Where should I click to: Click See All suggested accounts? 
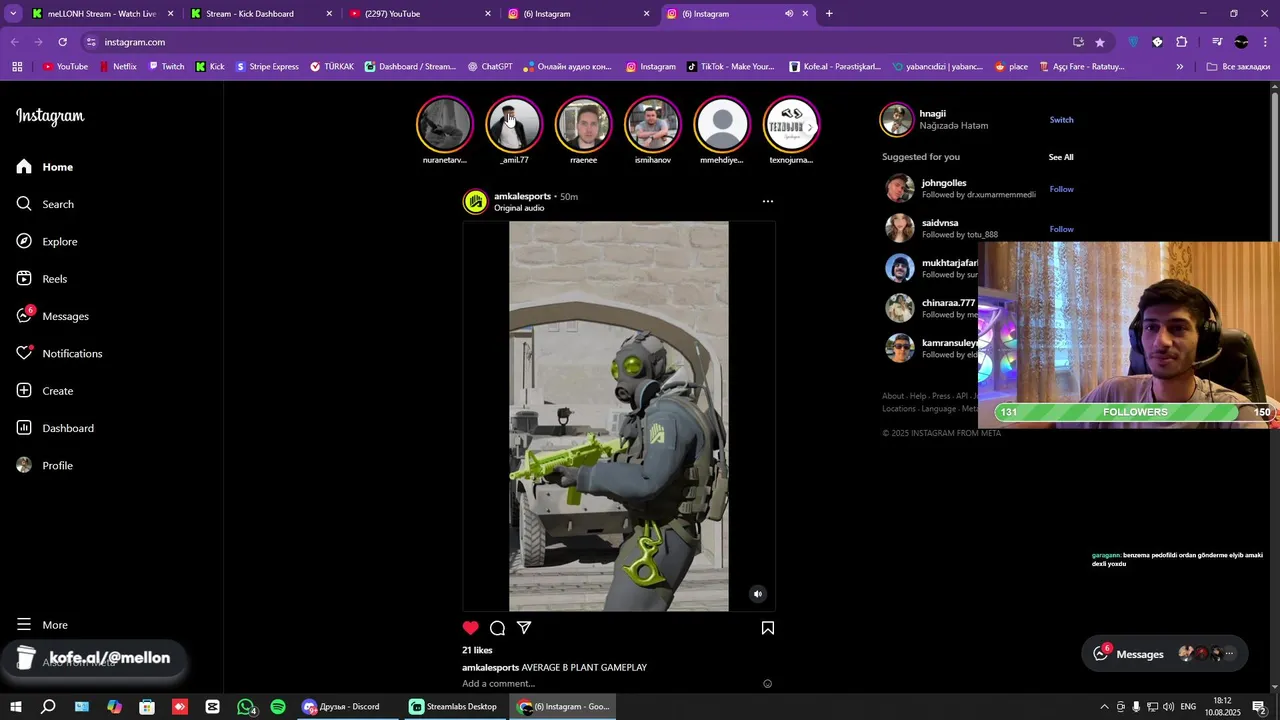[1061, 157]
